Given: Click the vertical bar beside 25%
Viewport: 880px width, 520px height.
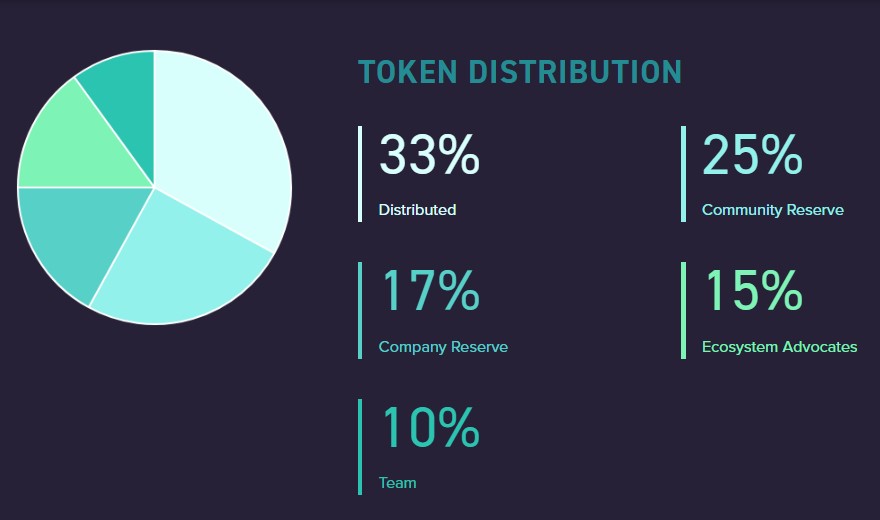Looking at the screenshot, I should [683, 174].
